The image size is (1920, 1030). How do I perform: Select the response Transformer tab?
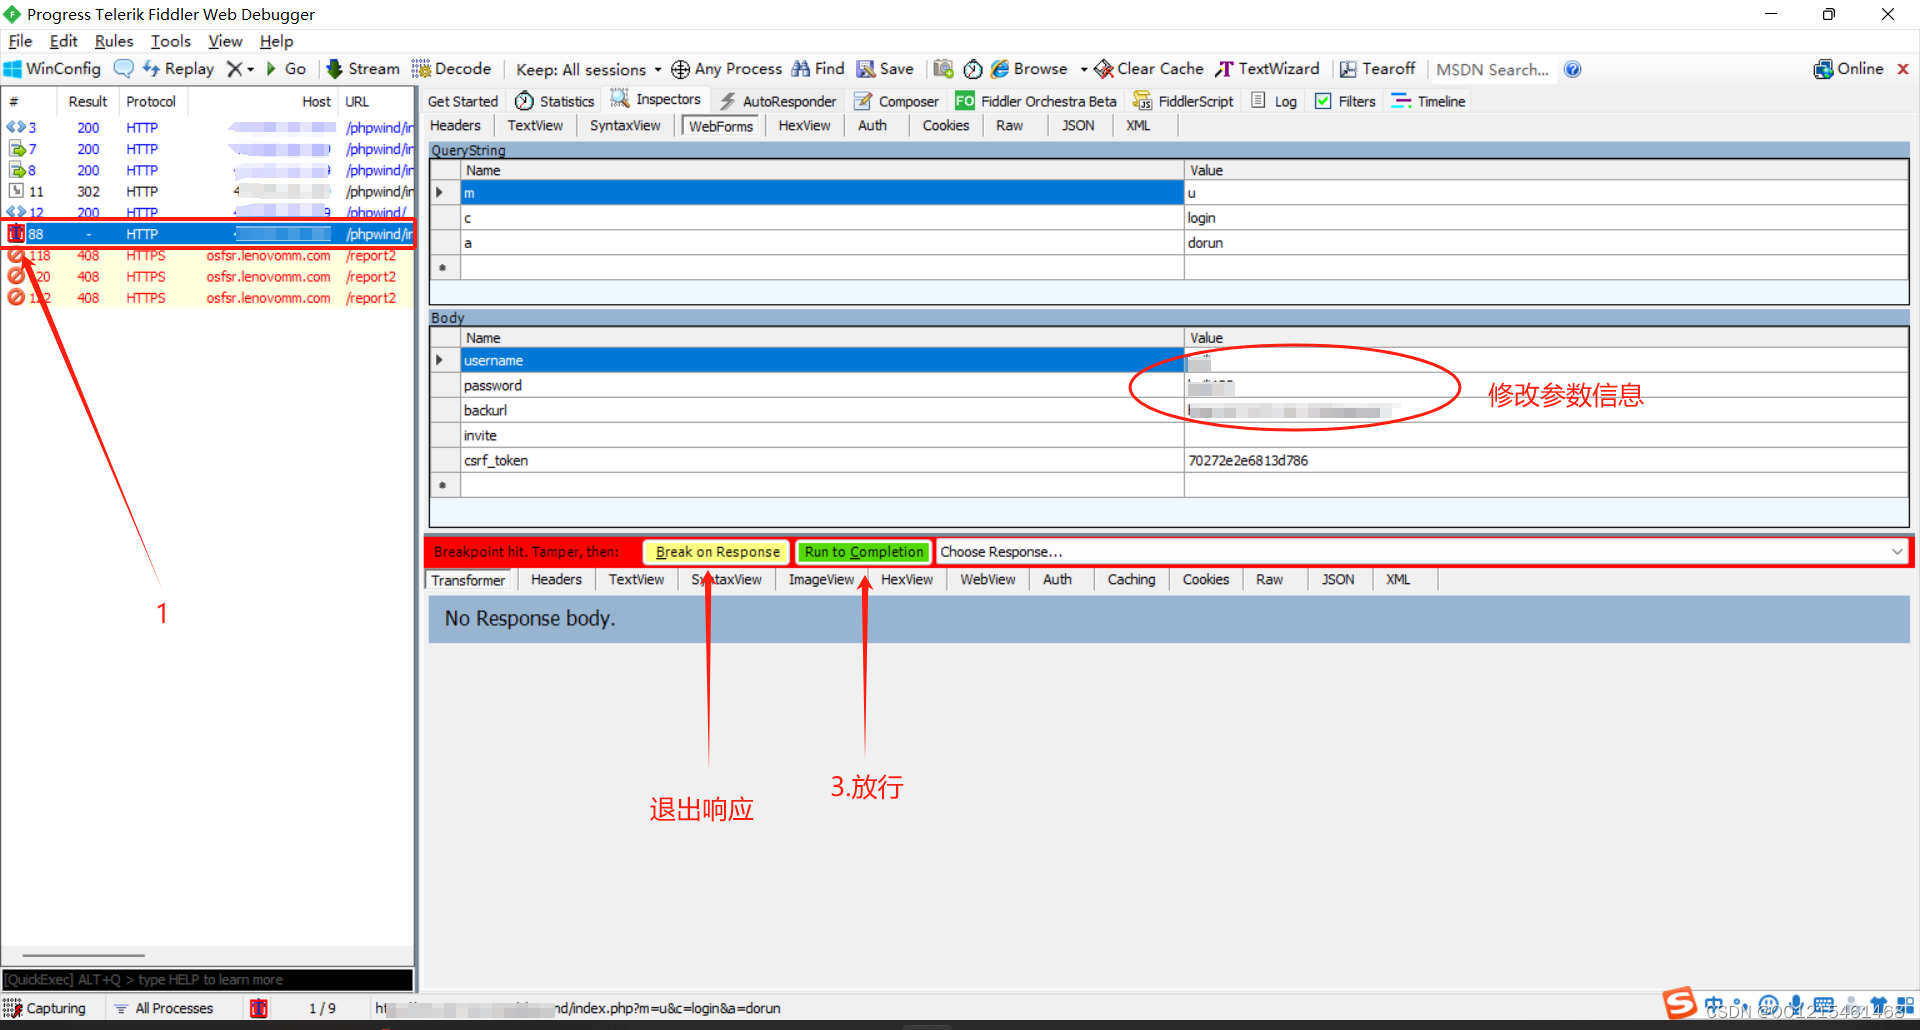tap(468, 580)
